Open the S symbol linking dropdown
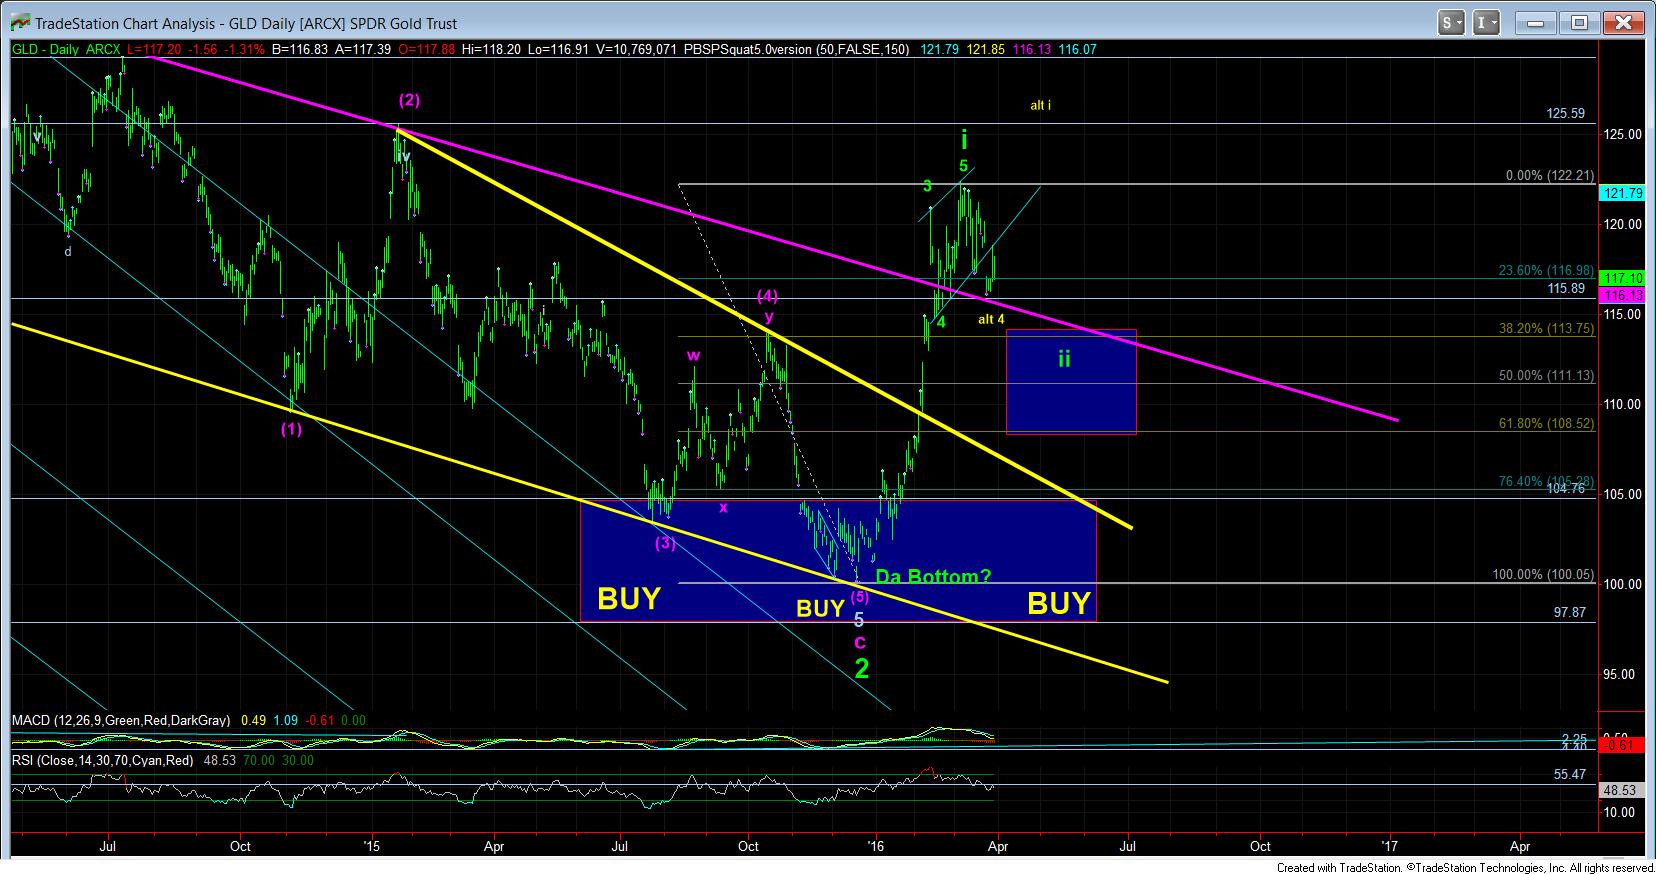Image resolution: width=1656 pixels, height=874 pixels. (x=1451, y=22)
